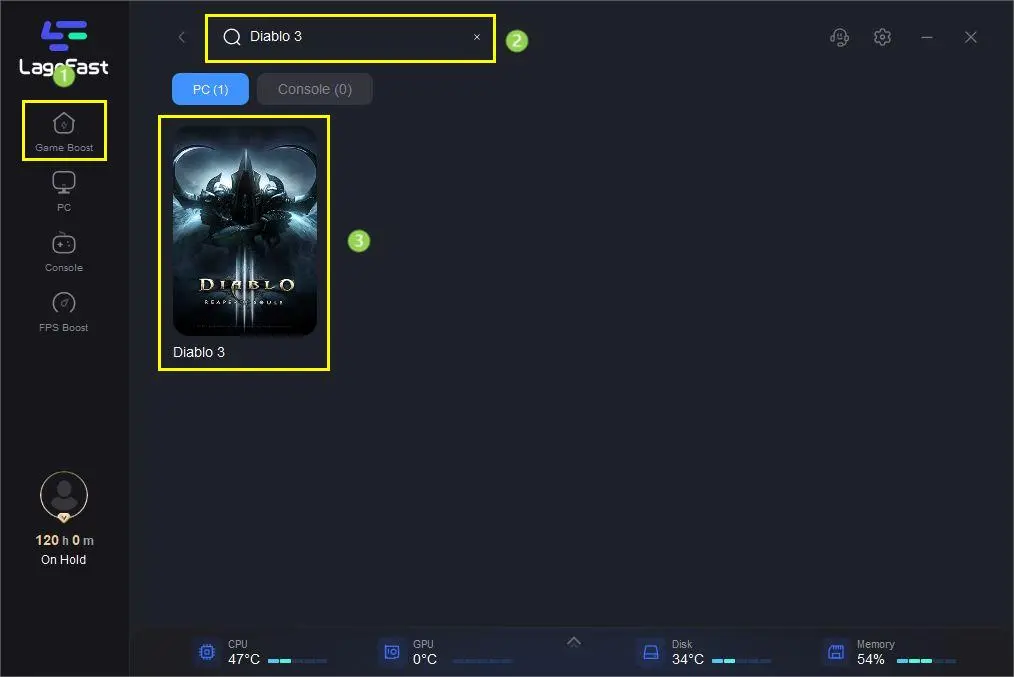
Task: Focus the search field containing Diablo 3
Action: coord(351,38)
